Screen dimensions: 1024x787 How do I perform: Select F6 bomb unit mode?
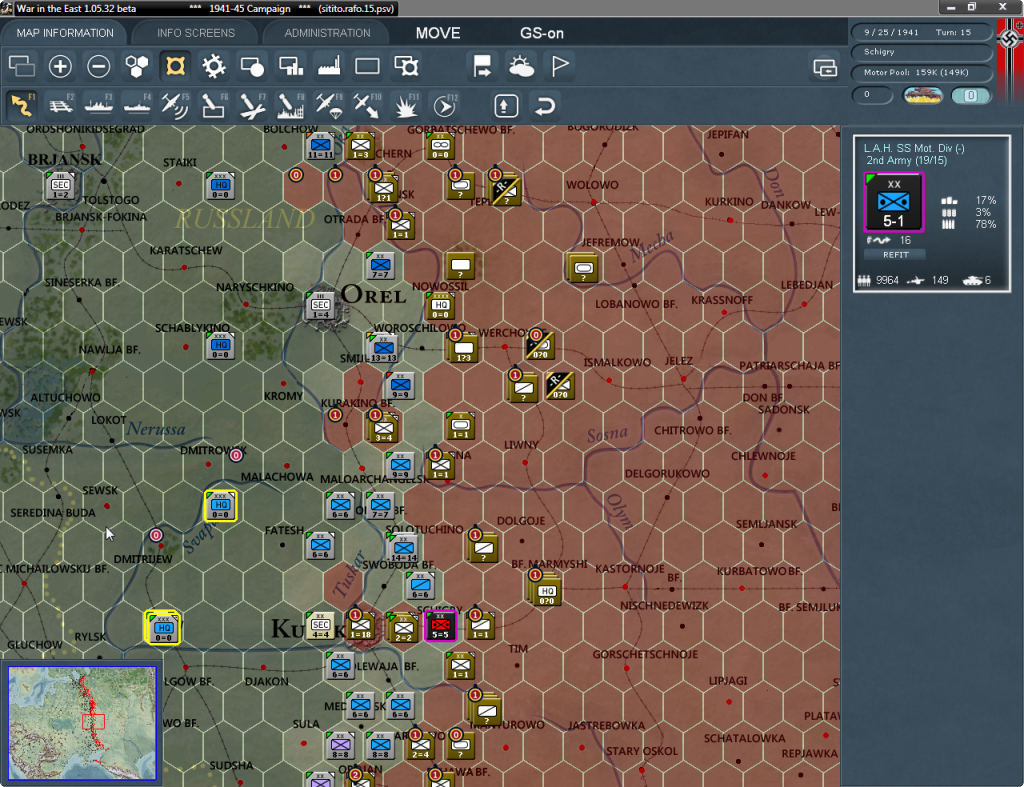(214, 106)
